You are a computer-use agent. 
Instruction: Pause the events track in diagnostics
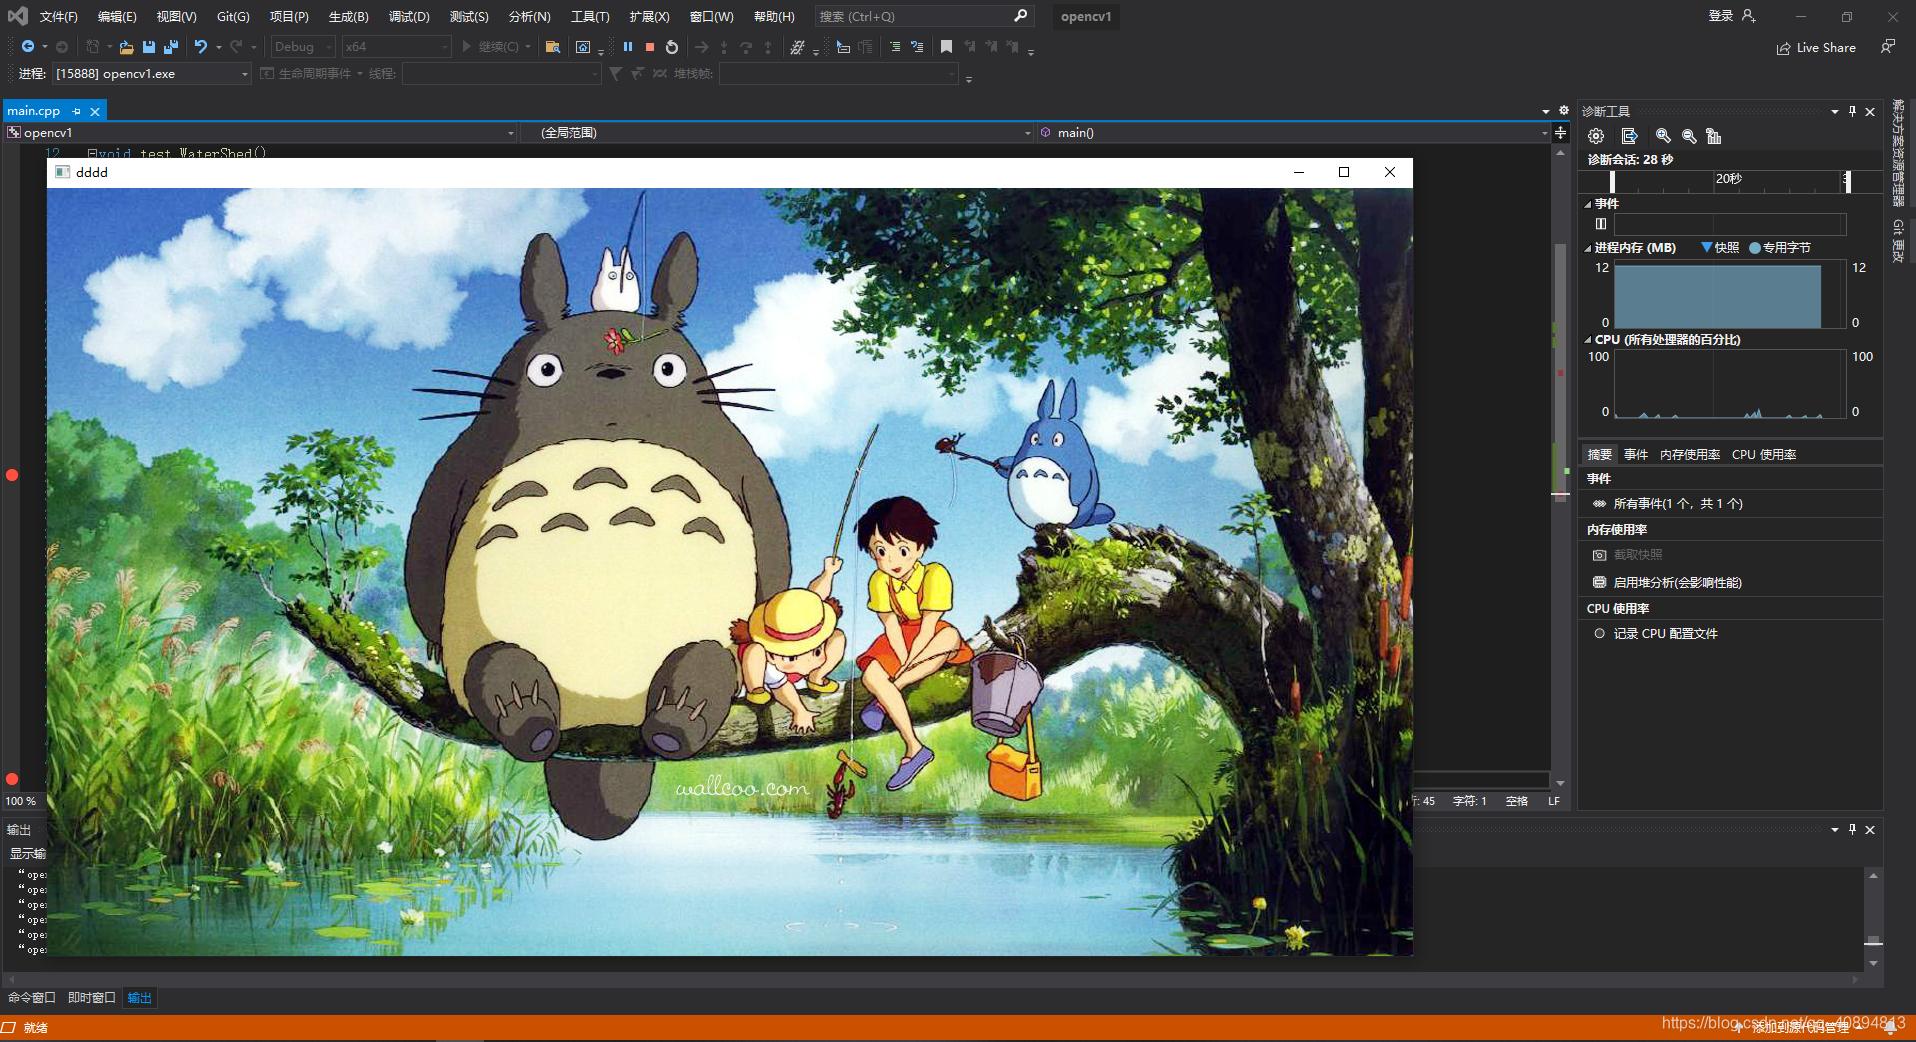1601,224
